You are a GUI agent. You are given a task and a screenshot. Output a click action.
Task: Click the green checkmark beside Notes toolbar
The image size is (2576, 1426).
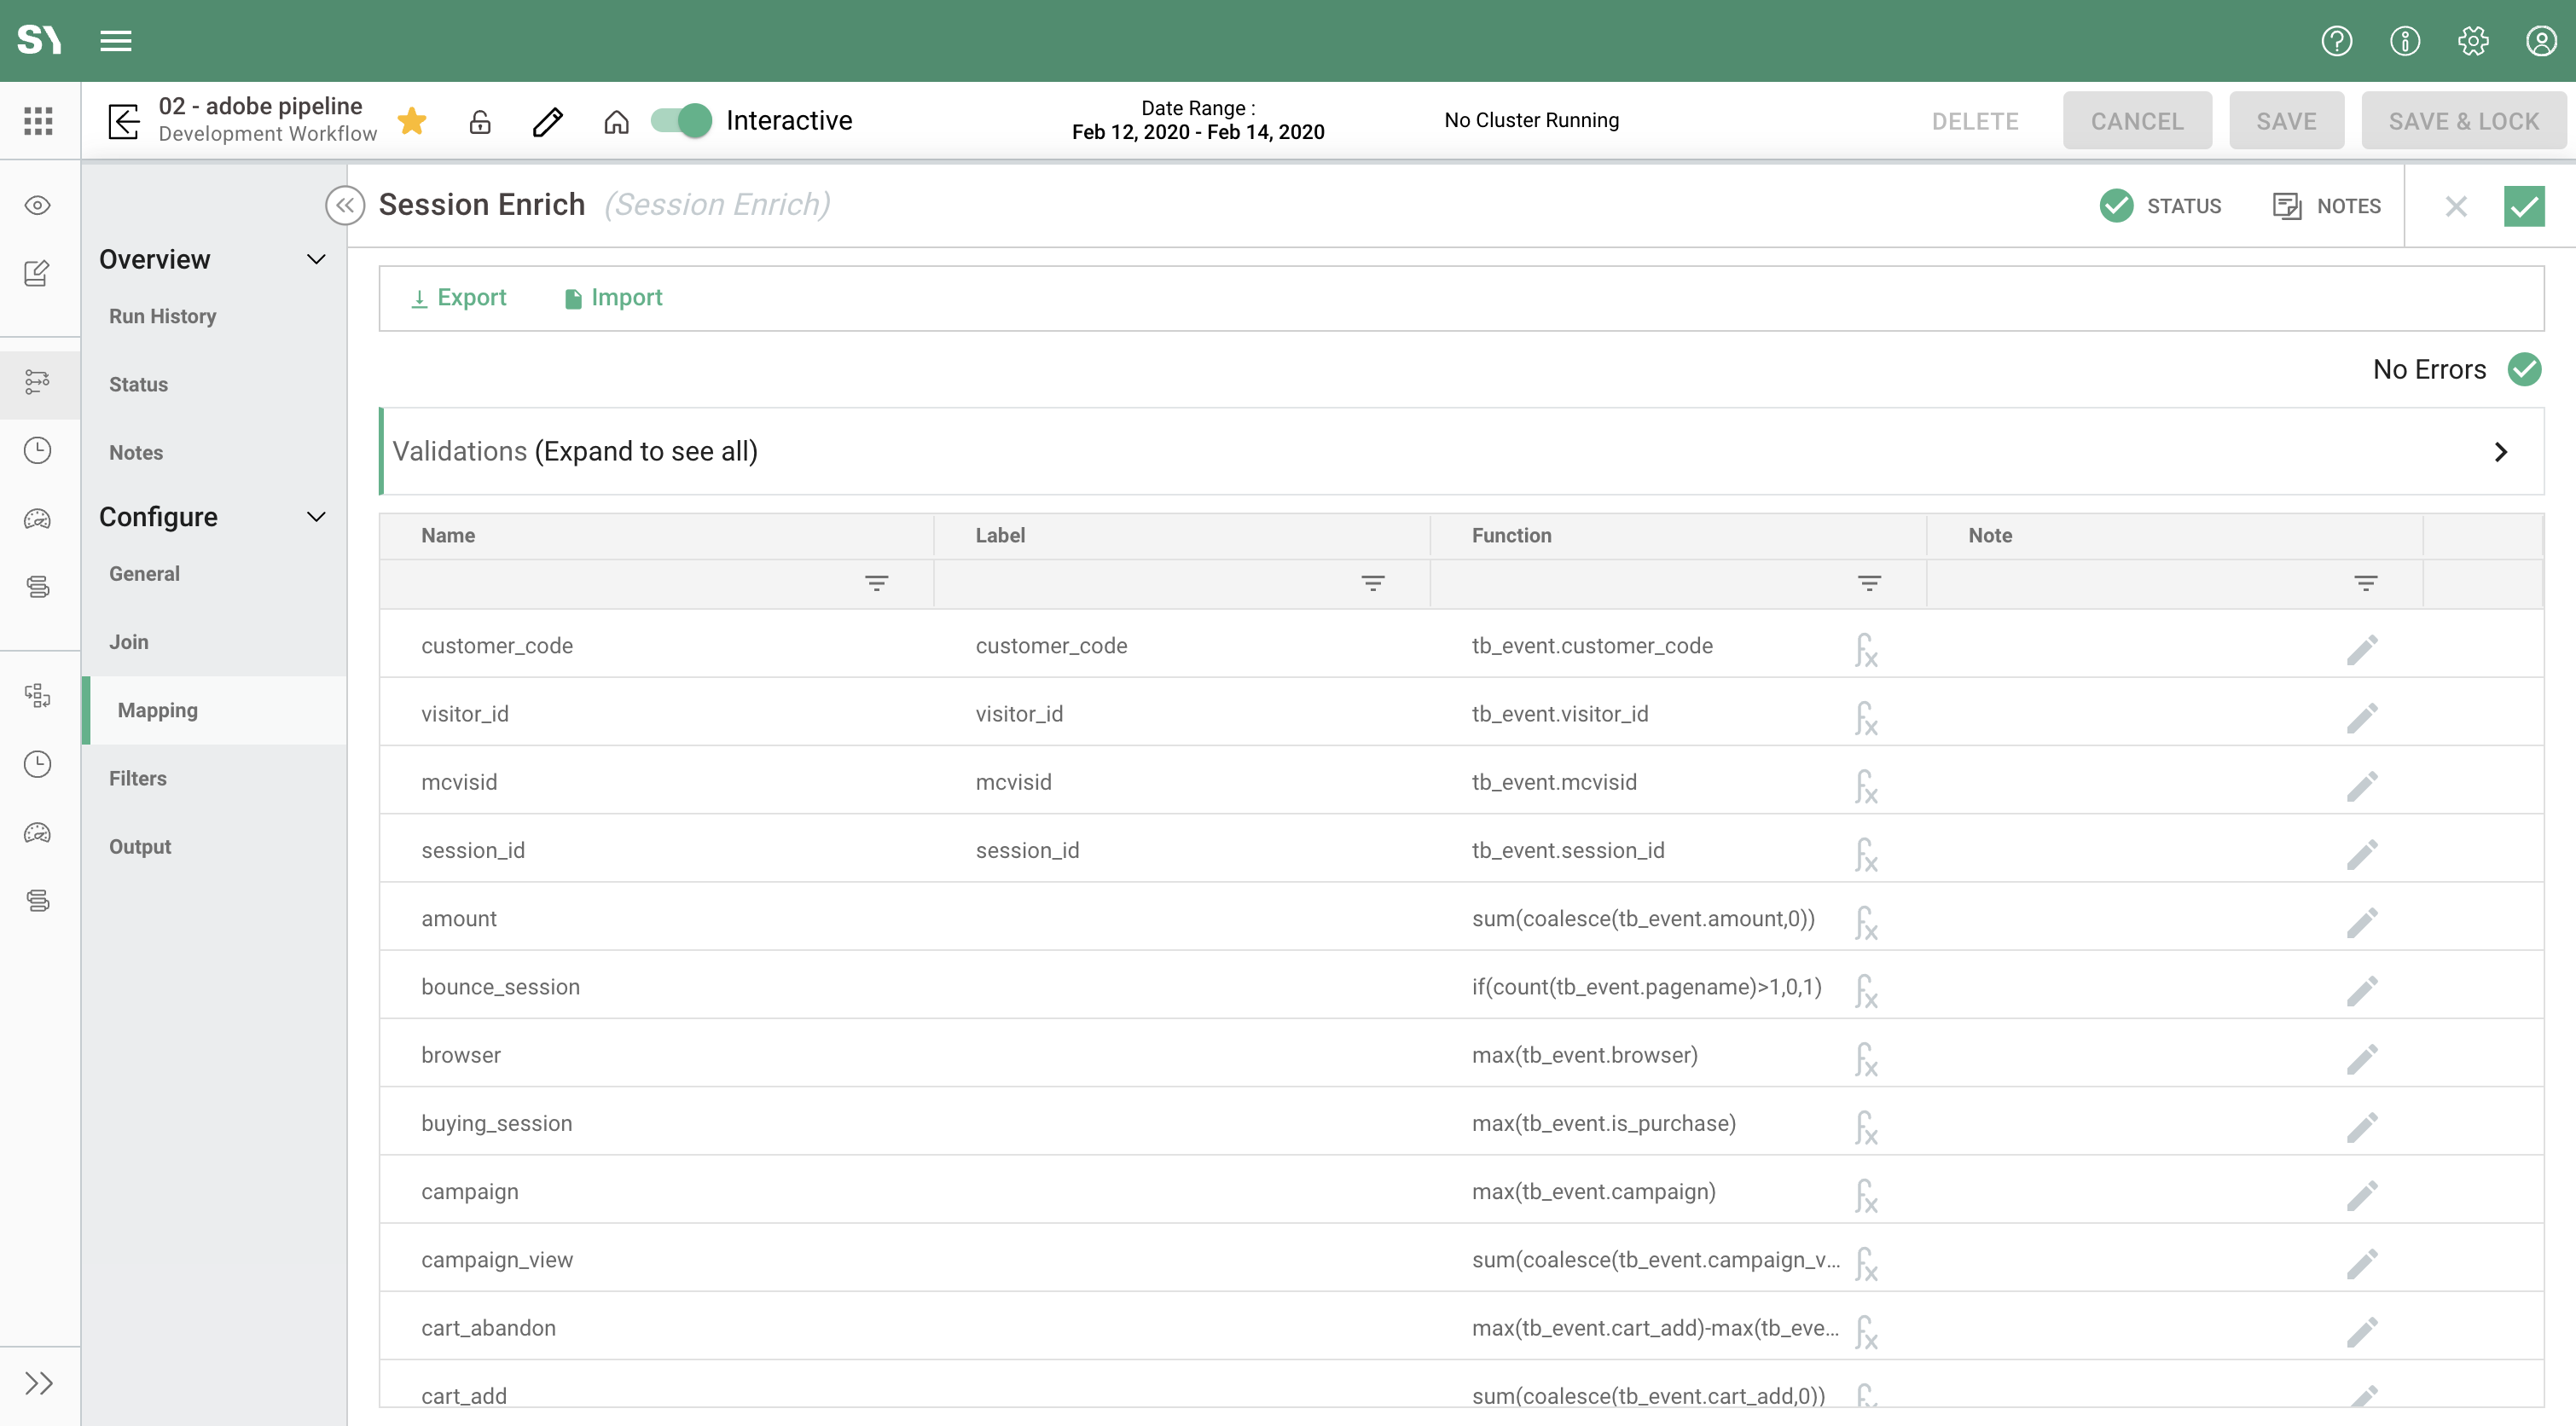pos(2525,206)
